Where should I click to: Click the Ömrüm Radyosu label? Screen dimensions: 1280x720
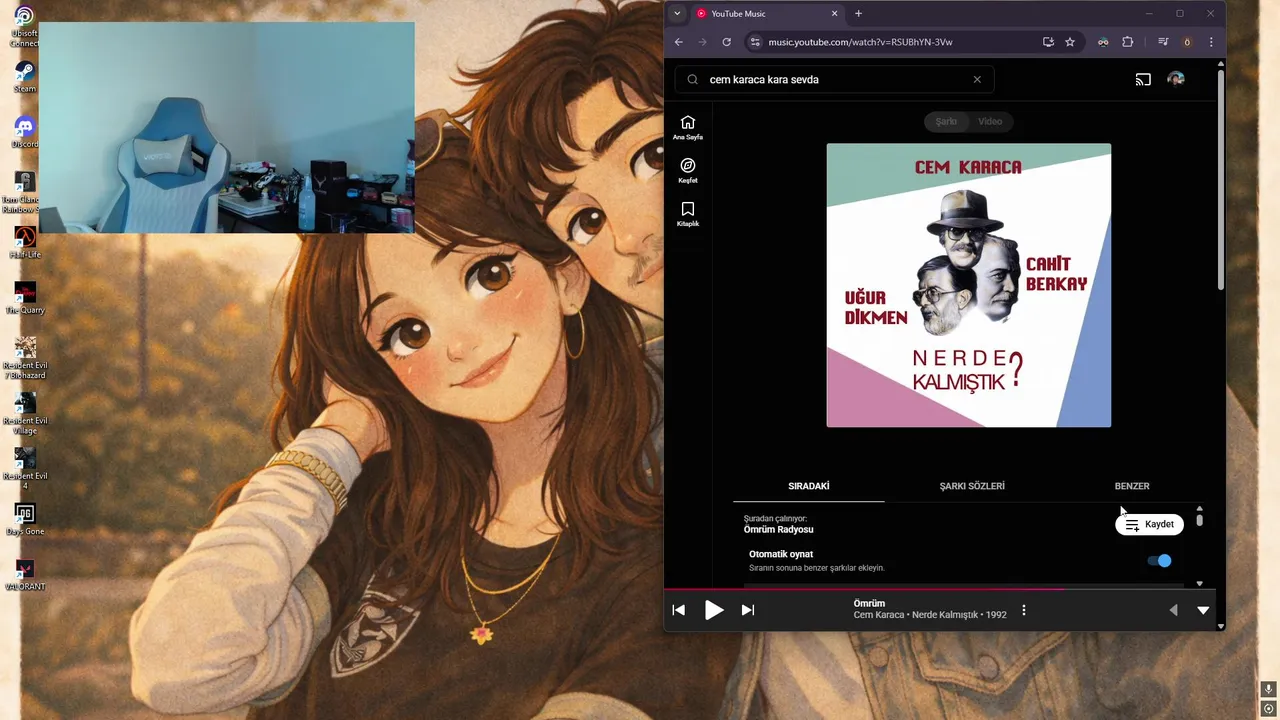pyautogui.click(x=778, y=530)
